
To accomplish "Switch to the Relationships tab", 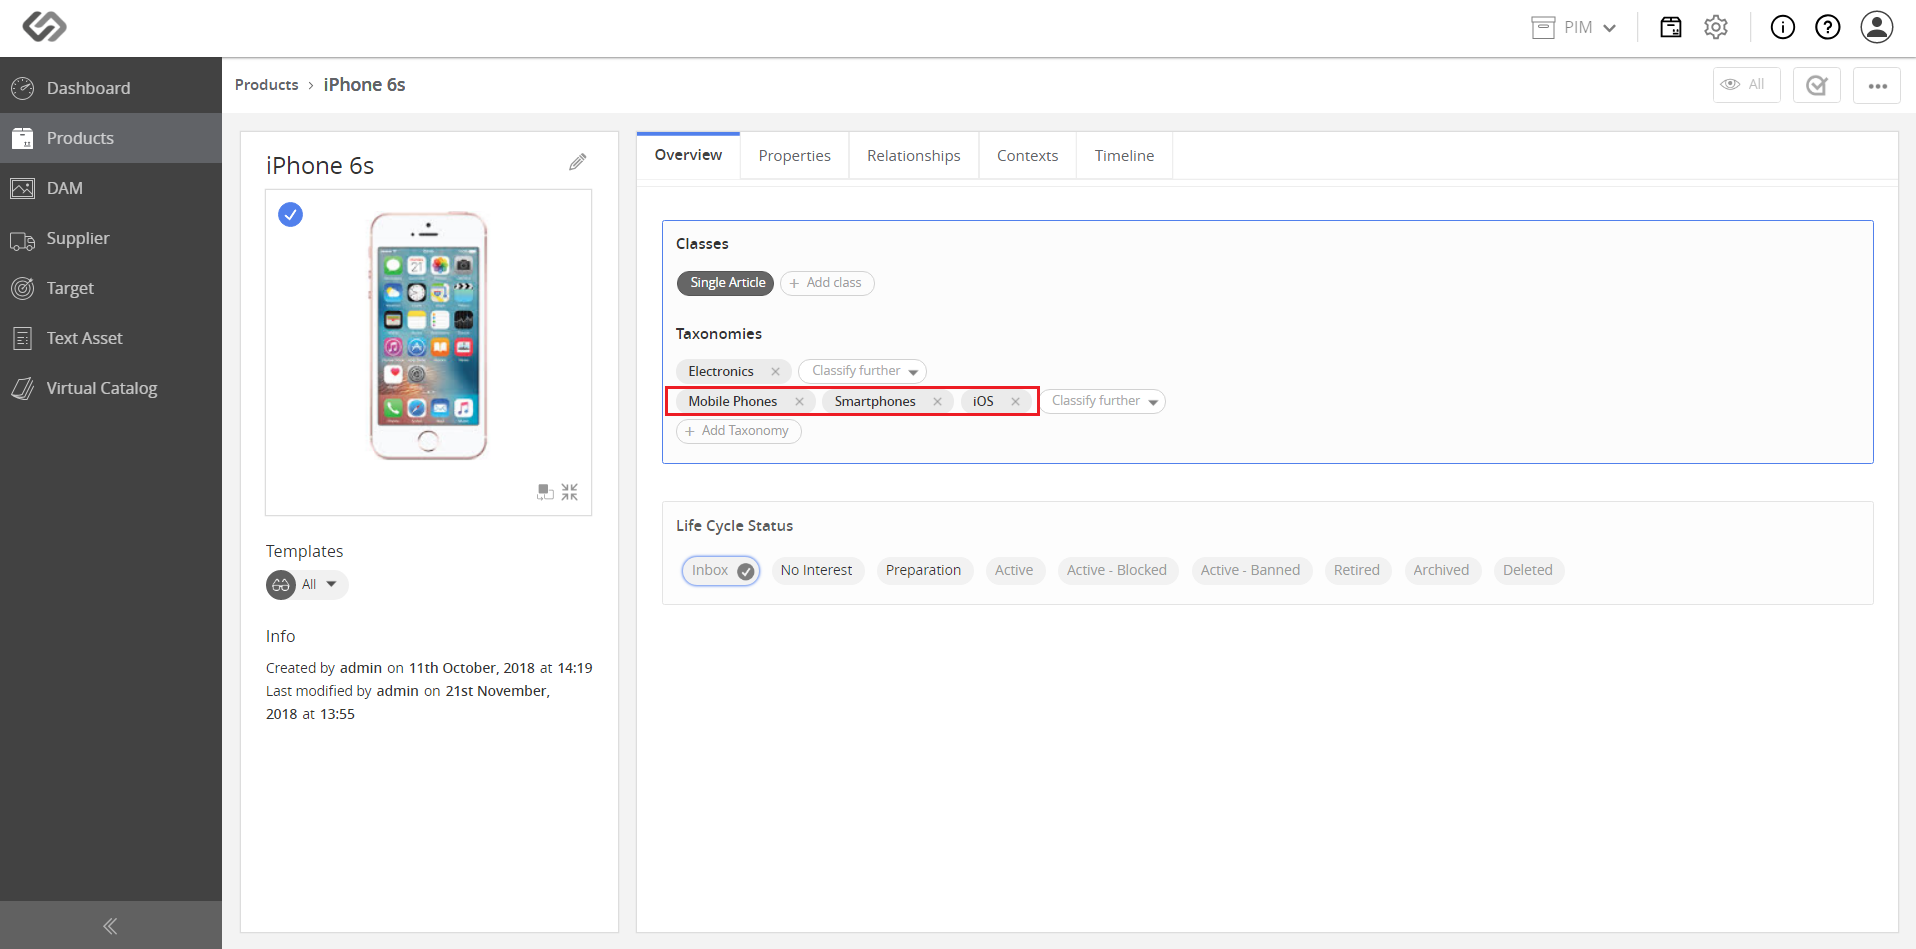I will (x=914, y=156).
